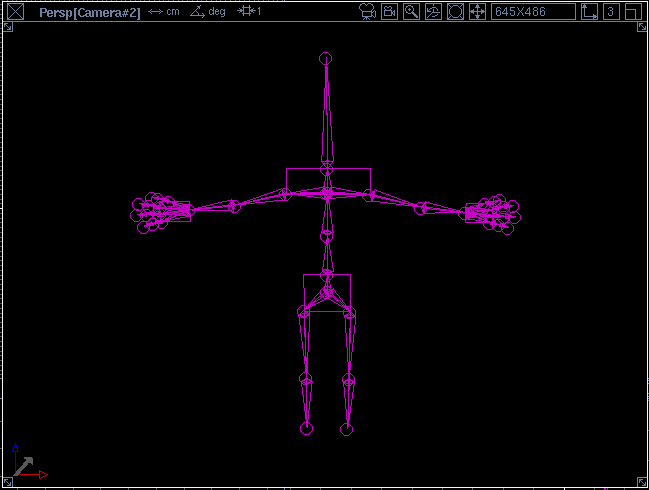The image size is (649, 490).
Task: Click the 645X486 resolution field
Action: (533, 12)
